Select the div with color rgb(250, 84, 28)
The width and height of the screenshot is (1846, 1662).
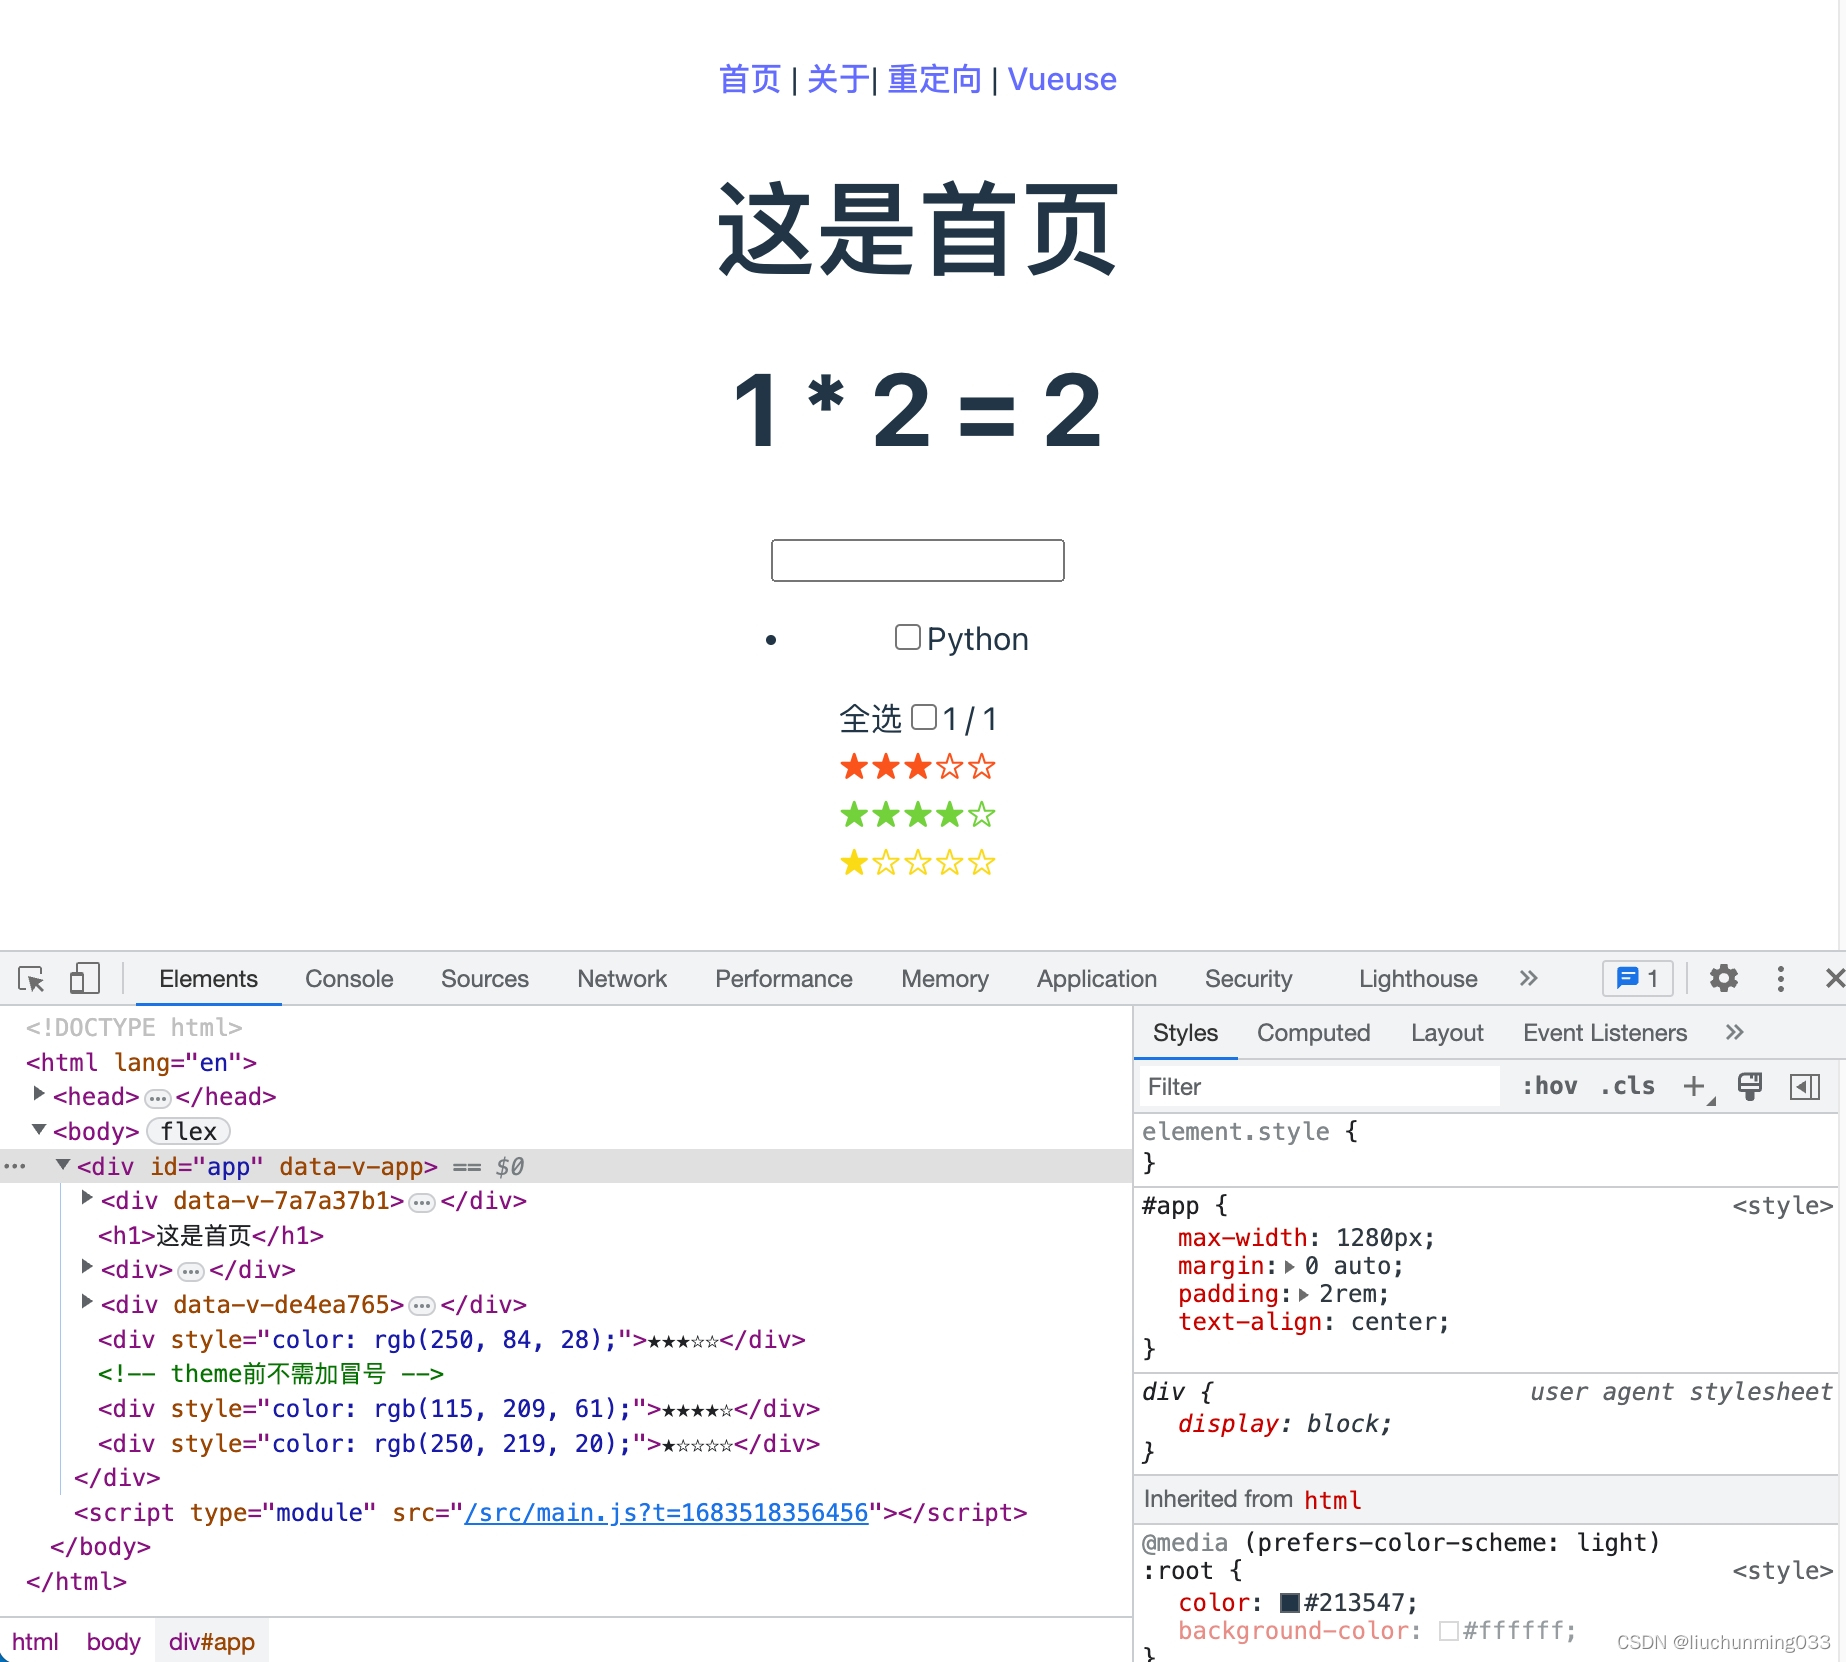[452, 1339]
